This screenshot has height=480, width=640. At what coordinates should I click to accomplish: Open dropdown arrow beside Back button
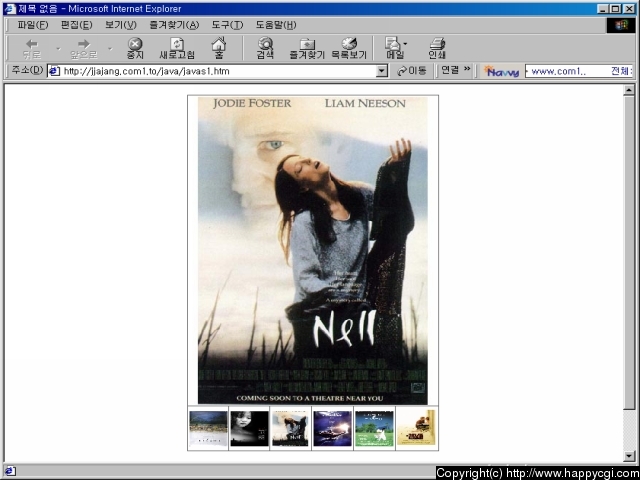click(x=58, y=49)
